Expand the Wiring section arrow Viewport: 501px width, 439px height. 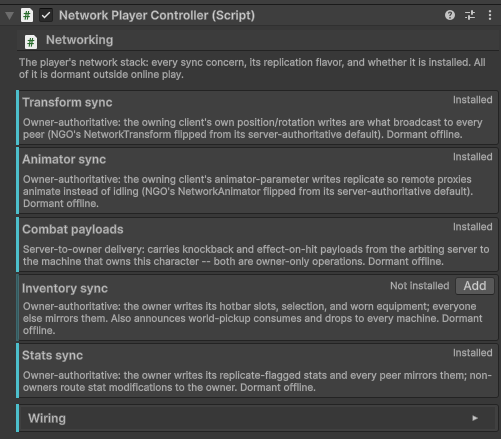click(475, 418)
